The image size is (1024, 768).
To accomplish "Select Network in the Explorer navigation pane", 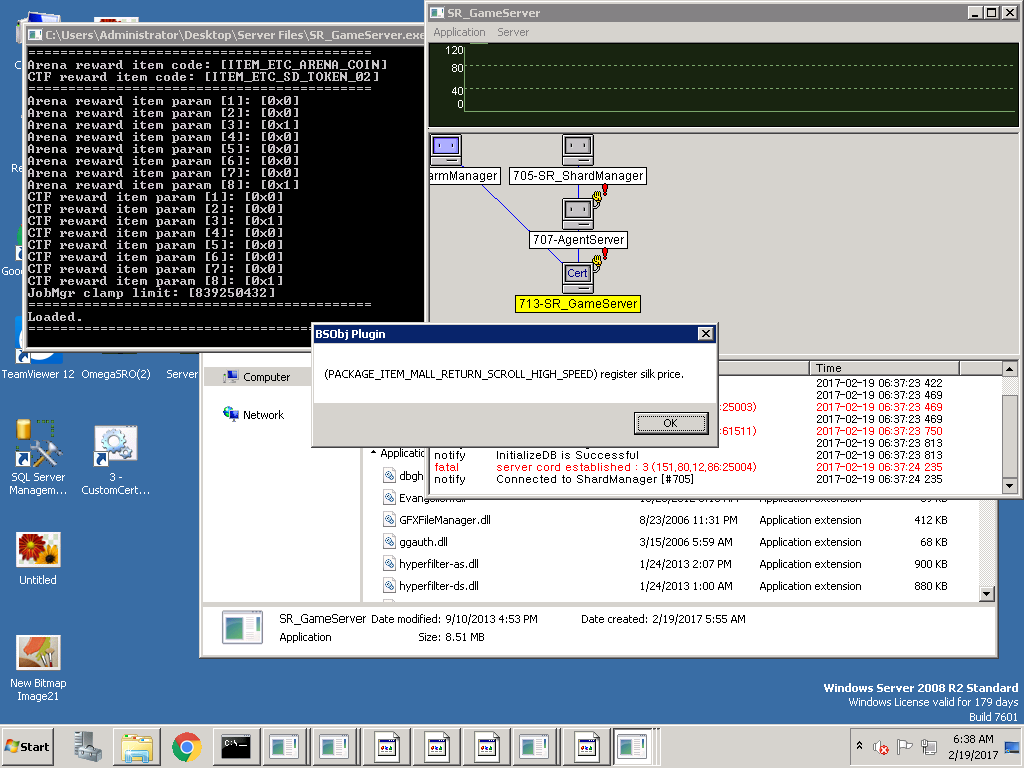I will pos(254,415).
